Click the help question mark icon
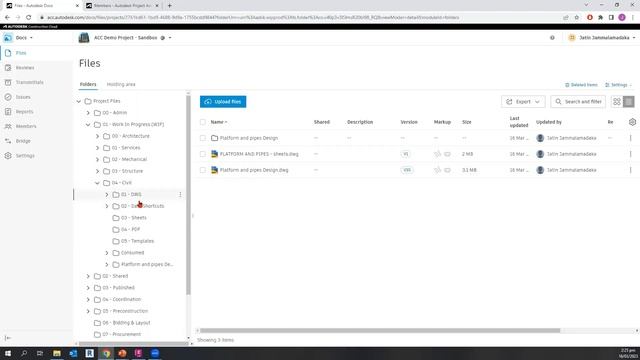Image resolution: width=640 pixels, height=360 pixels. [x=552, y=38]
